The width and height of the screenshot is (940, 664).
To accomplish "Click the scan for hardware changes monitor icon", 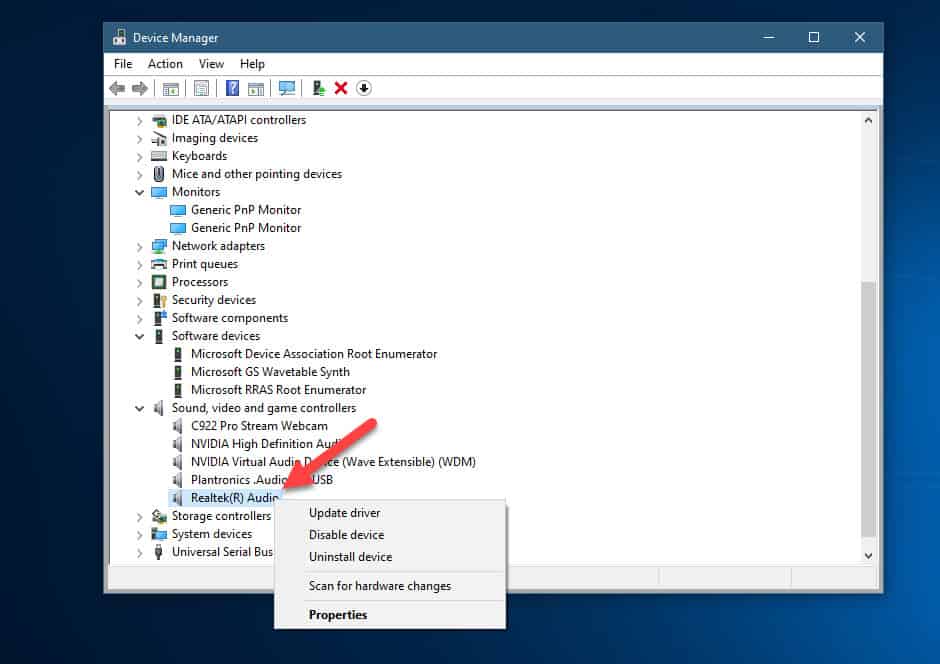I will pos(287,89).
